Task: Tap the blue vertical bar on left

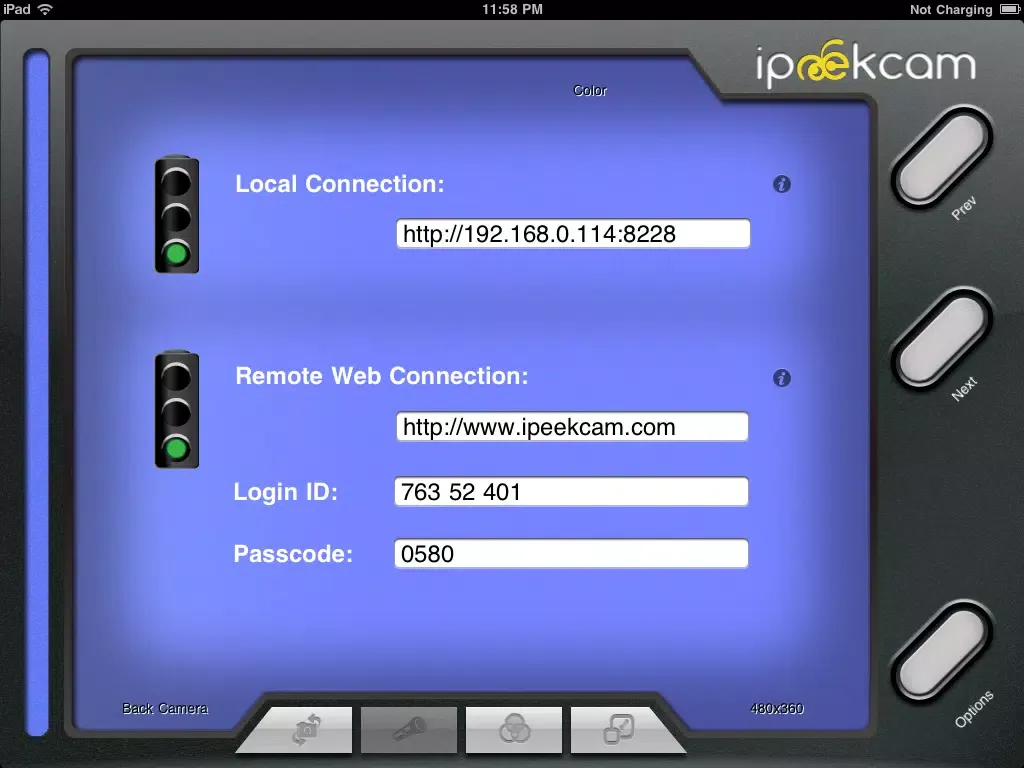Action: 37,392
